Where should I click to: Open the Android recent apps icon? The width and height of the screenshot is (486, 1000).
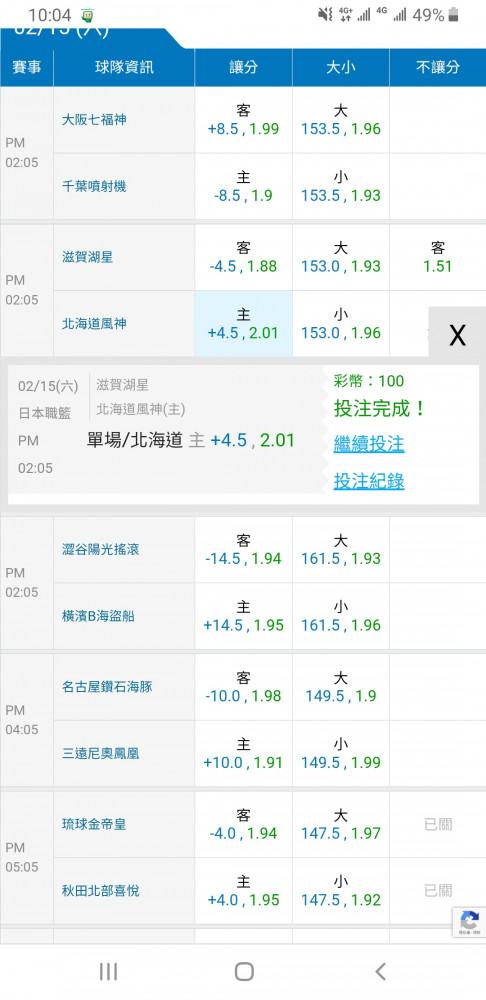pos(108,971)
